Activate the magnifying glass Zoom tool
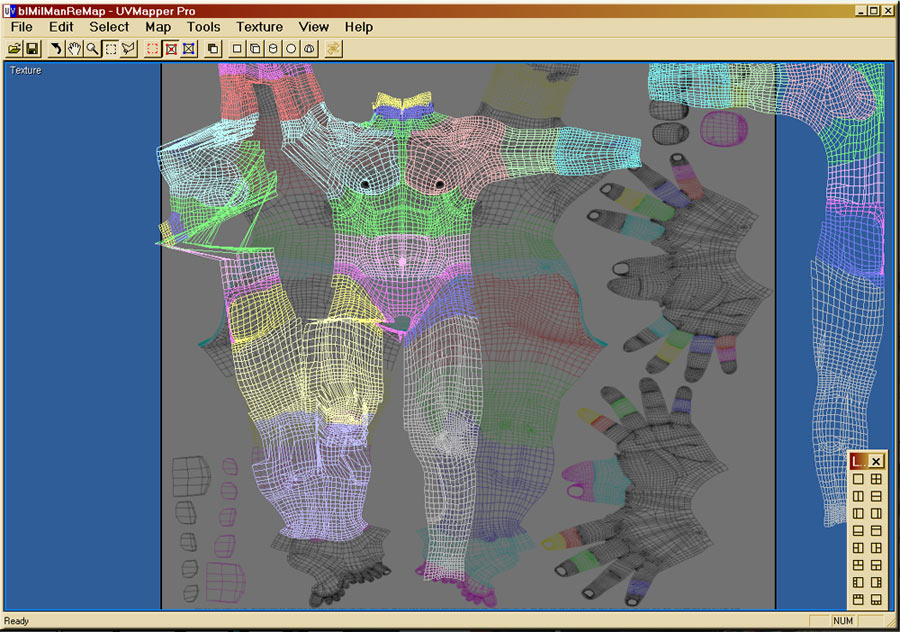The image size is (900, 632). (92, 48)
